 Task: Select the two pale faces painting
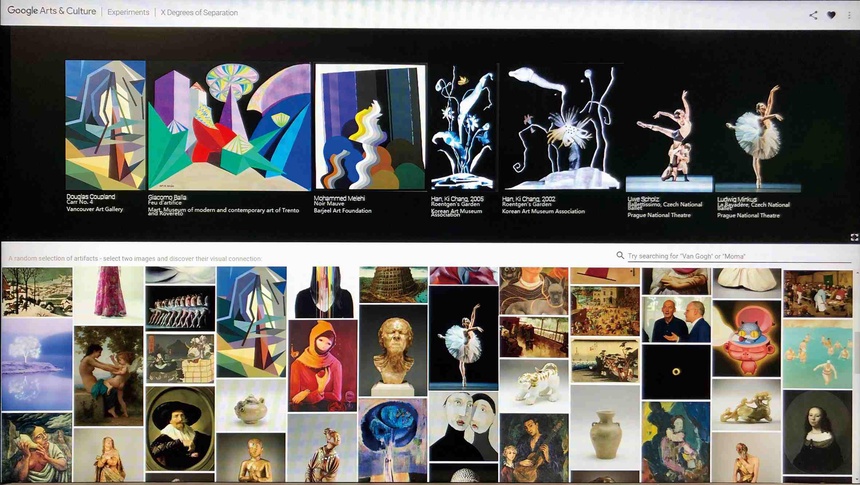coord(463,426)
